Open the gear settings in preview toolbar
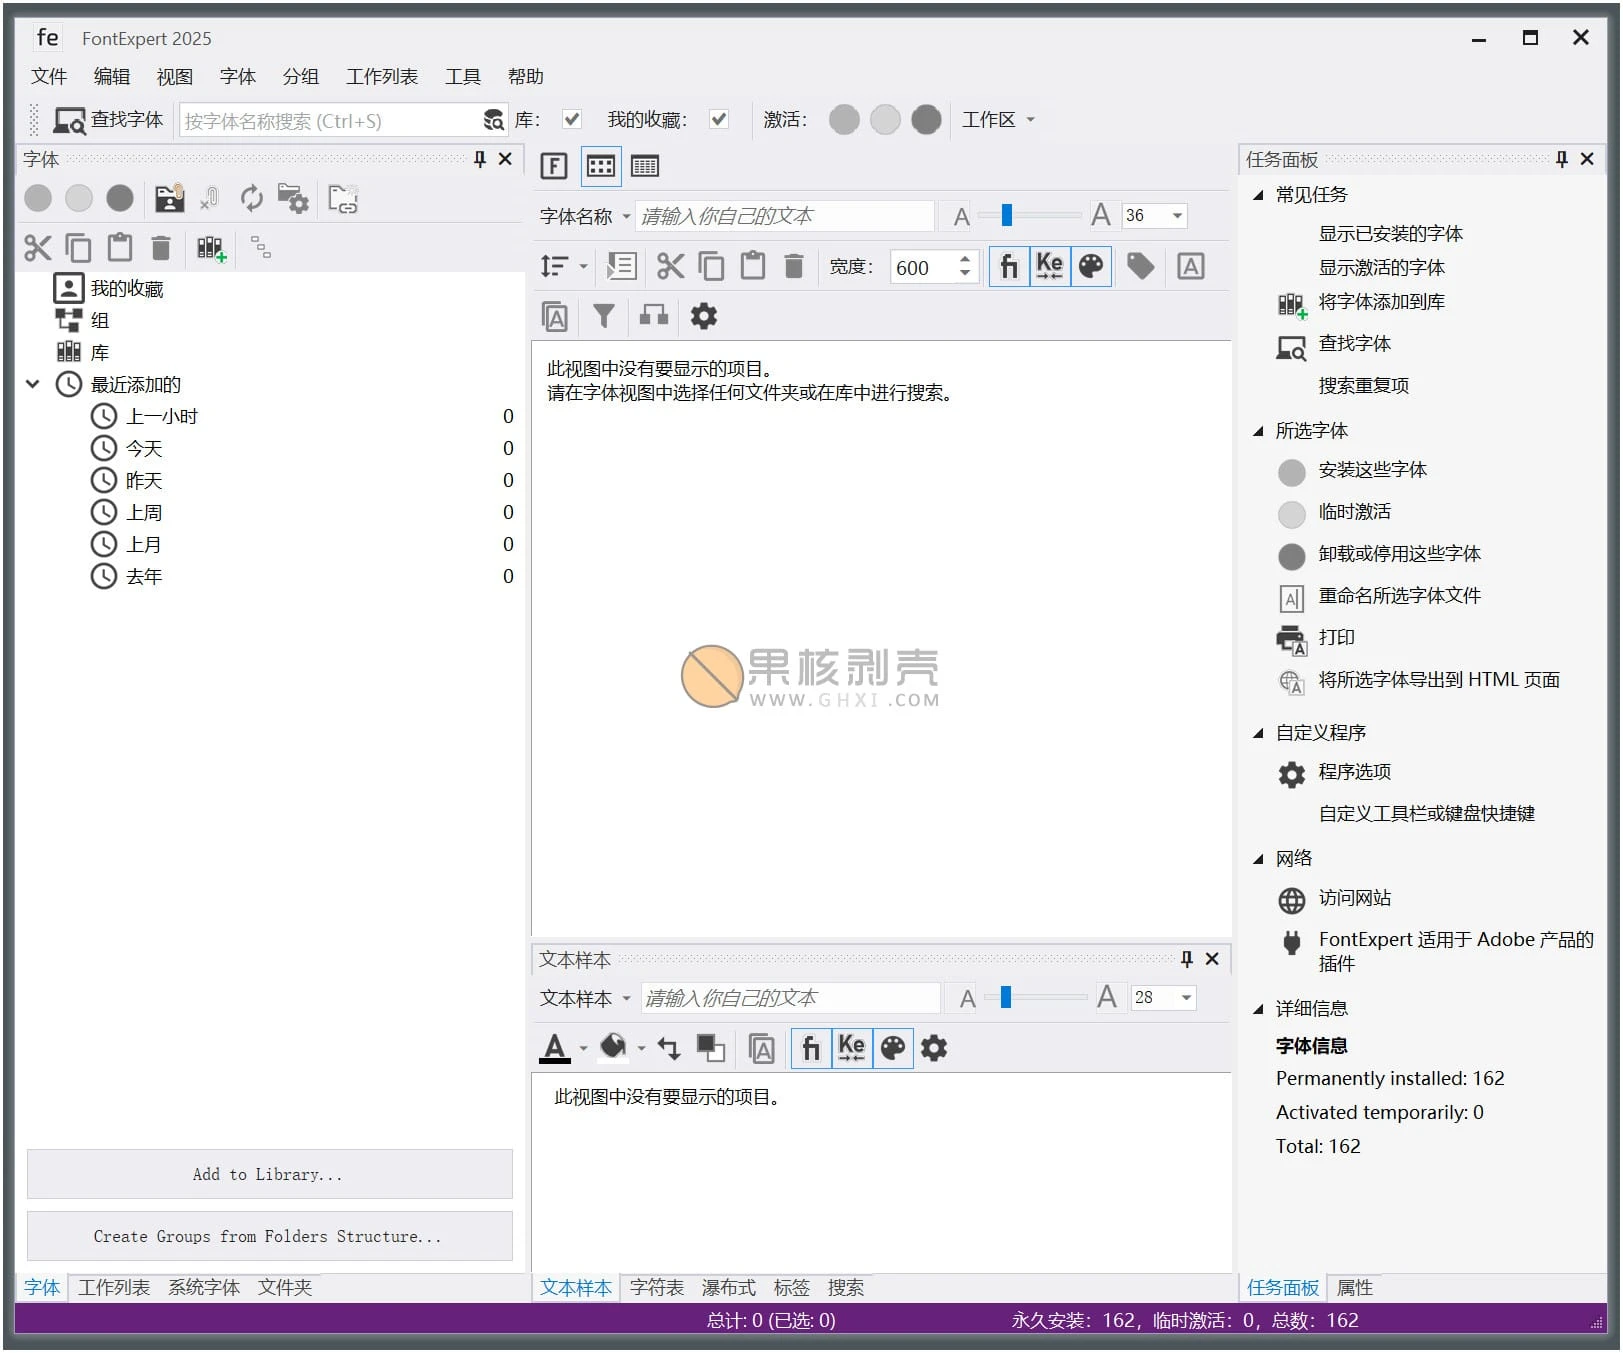Viewport: 1623px width, 1353px height. (x=704, y=316)
